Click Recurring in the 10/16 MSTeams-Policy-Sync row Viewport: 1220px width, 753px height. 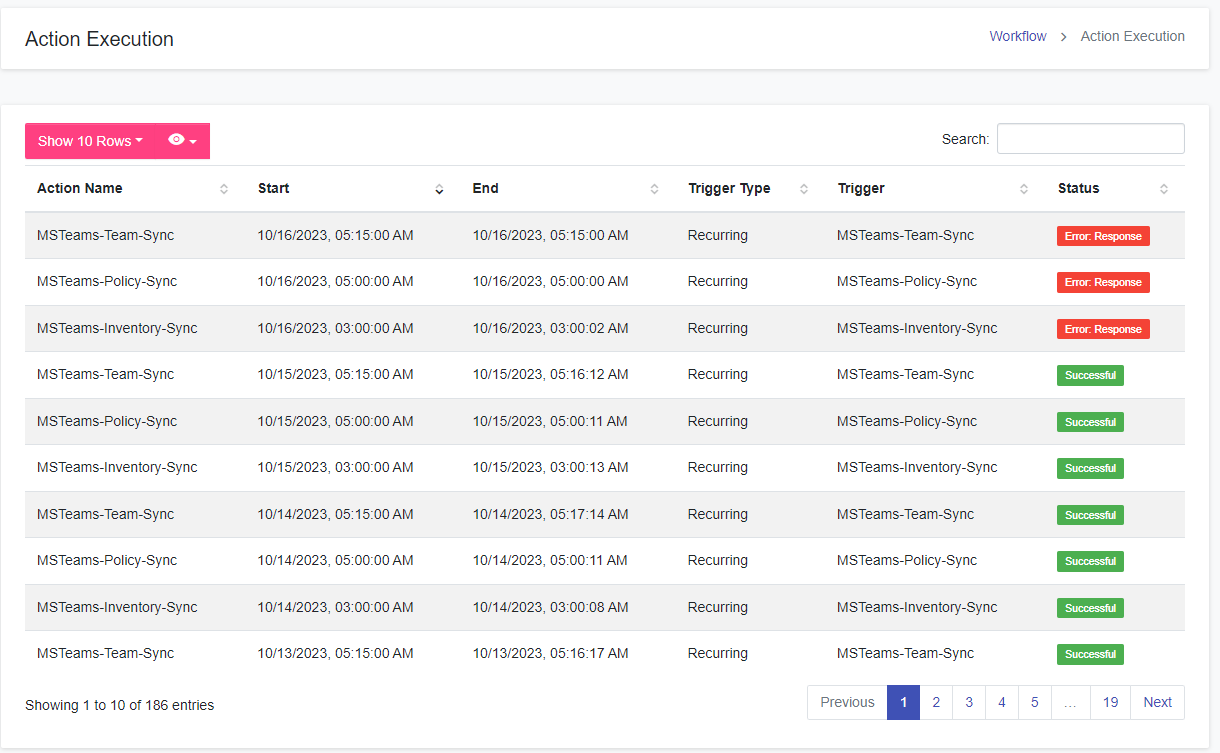(717, 281)
